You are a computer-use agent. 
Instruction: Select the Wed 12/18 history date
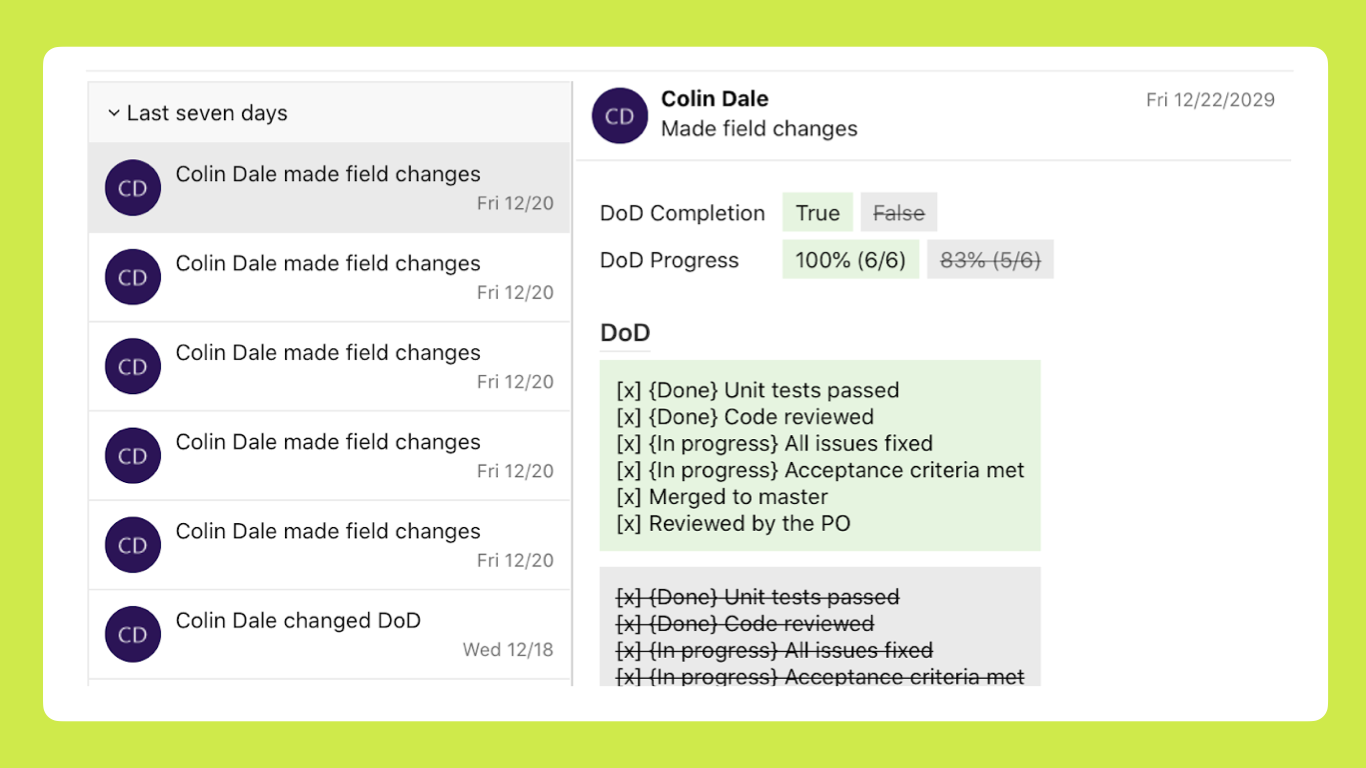[508, 650]
